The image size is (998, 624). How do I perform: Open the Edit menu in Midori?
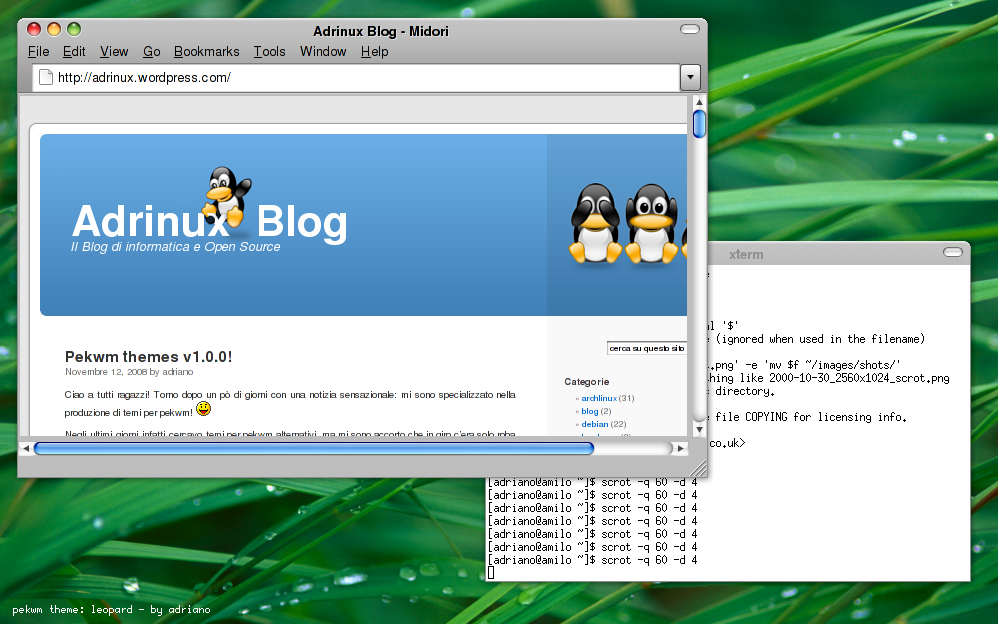tap(74, 52)
